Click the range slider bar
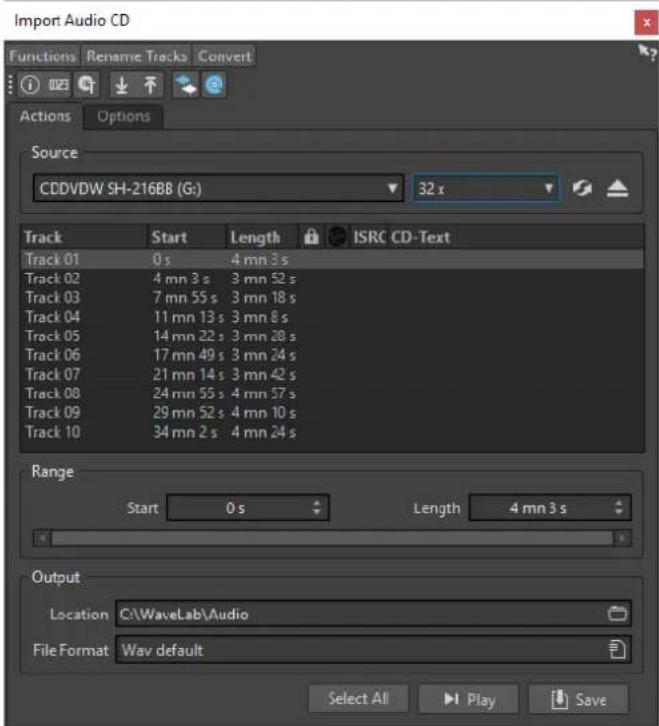The image size is (659, 726). click(332, 538)
